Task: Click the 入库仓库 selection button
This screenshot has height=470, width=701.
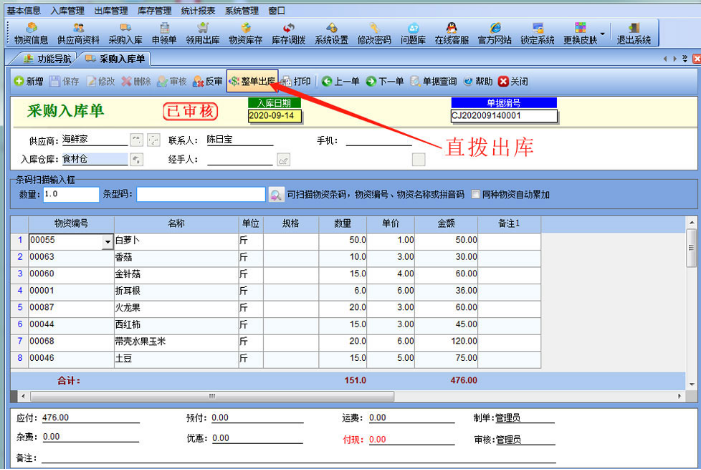Action: click(x=136, y=159)
